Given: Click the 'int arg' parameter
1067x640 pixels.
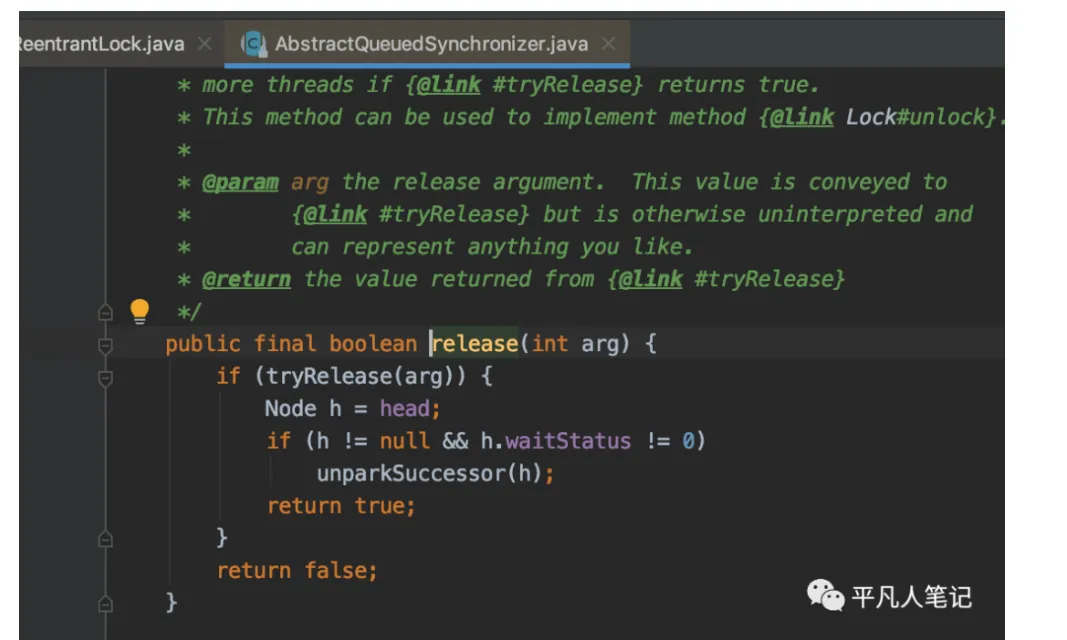Looking at the screenshot, I should pos(576,343).
